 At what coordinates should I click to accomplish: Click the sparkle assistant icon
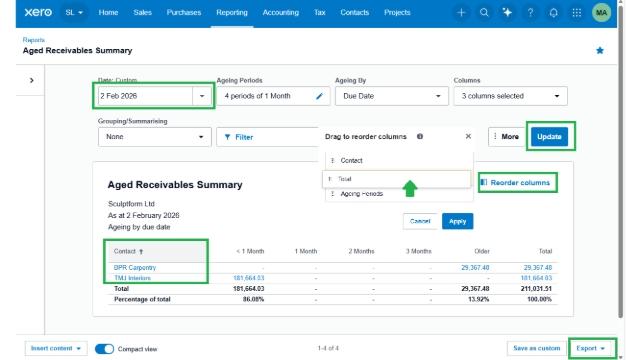[x=507, y=13]
